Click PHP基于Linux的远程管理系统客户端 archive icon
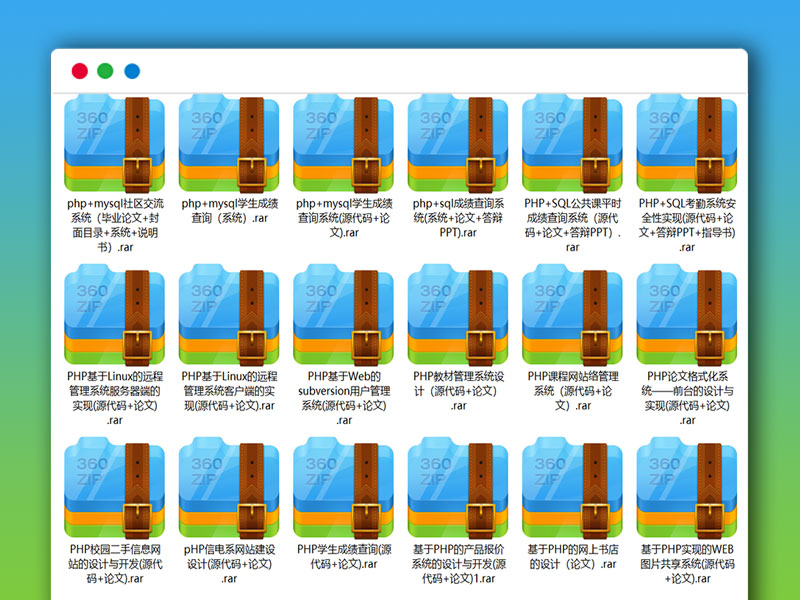Viewport: 800px width, 600px height. click(x=229, y=316)
